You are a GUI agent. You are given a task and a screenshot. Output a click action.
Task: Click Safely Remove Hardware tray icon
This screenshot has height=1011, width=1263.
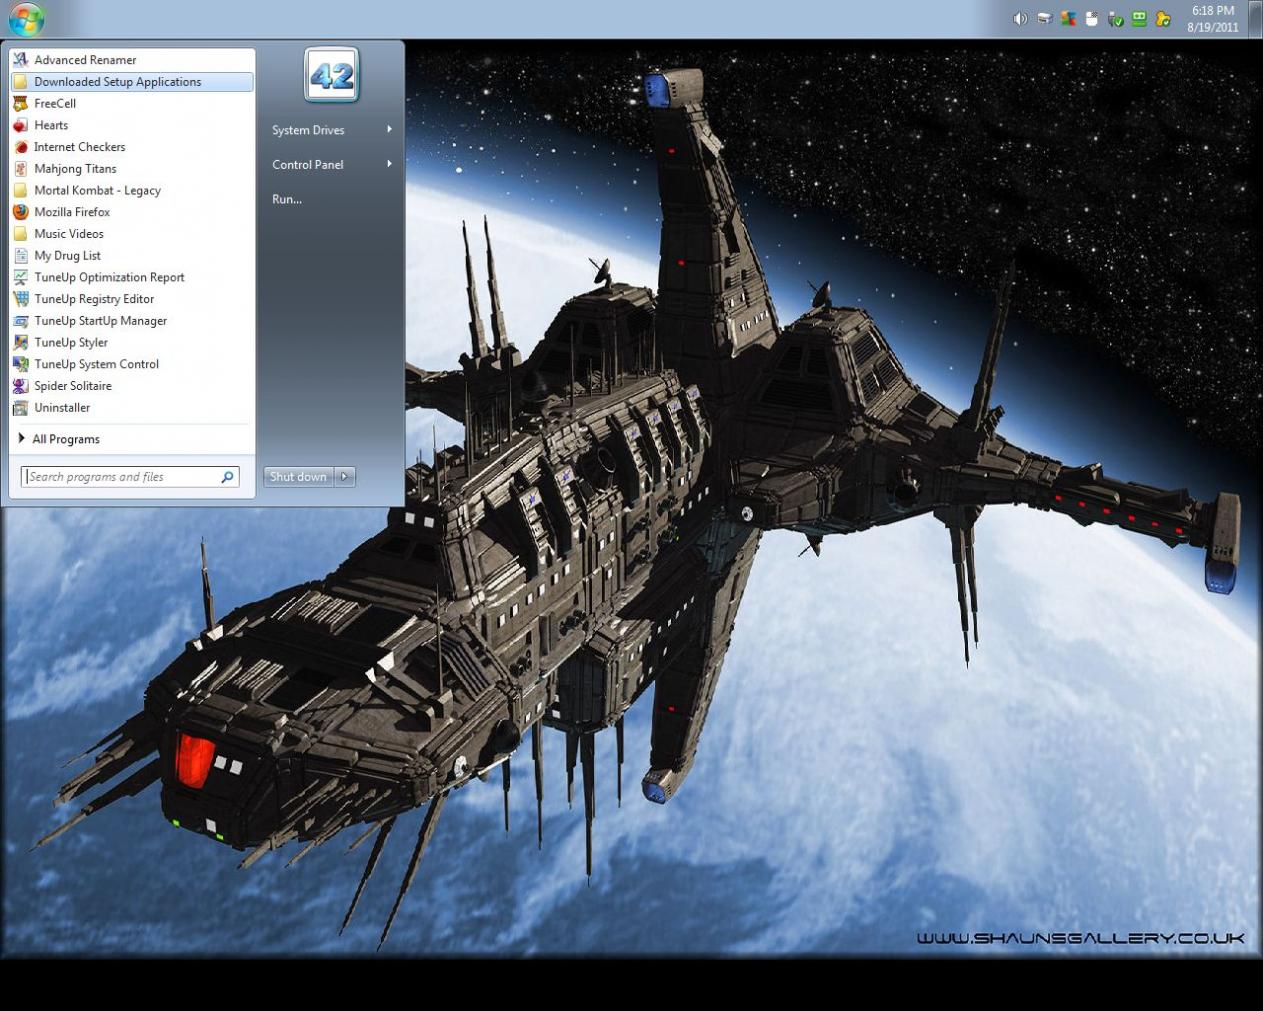pyautogui.click(x=1116, y=19)
